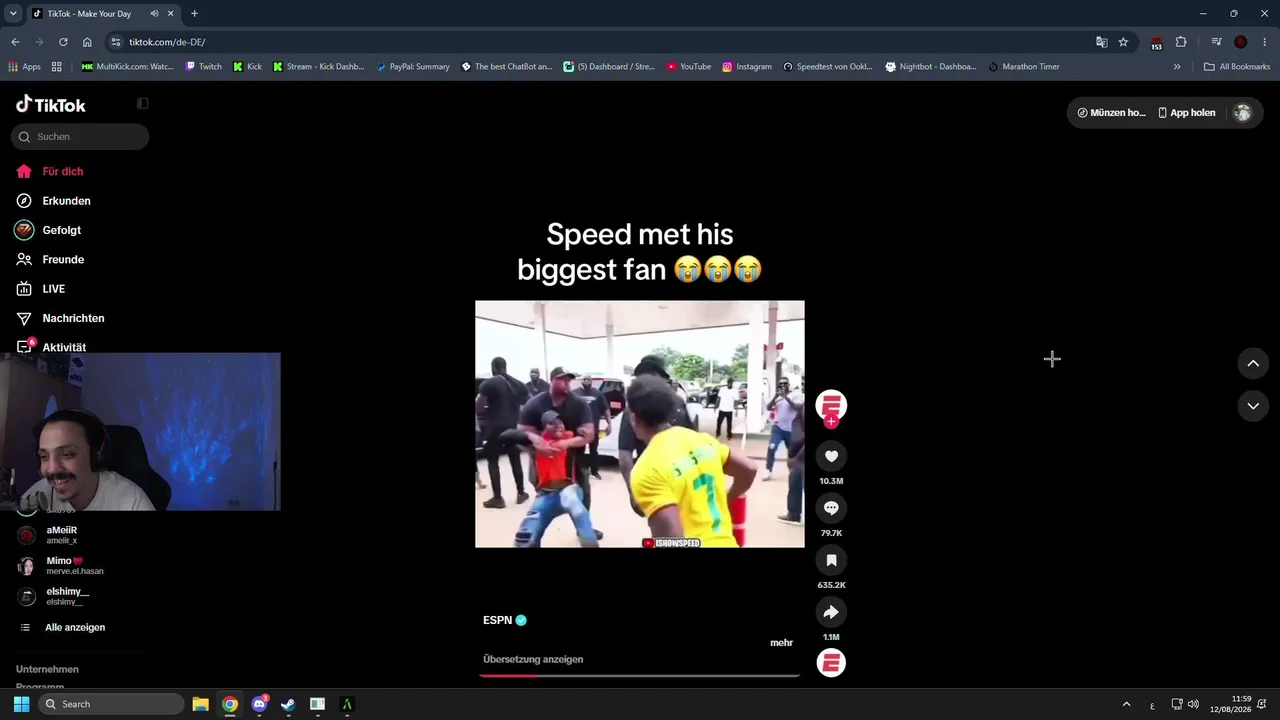
Task: Collapse the TikTok sidebar panel icon
Action: (x=143, y=104)
